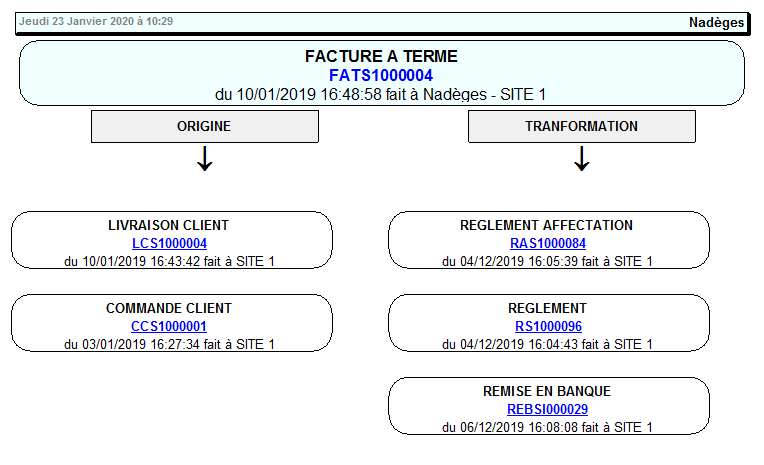Click the FACTURE A TERME heading
This screenshot has width=764, height=465.
pos(381,57)
